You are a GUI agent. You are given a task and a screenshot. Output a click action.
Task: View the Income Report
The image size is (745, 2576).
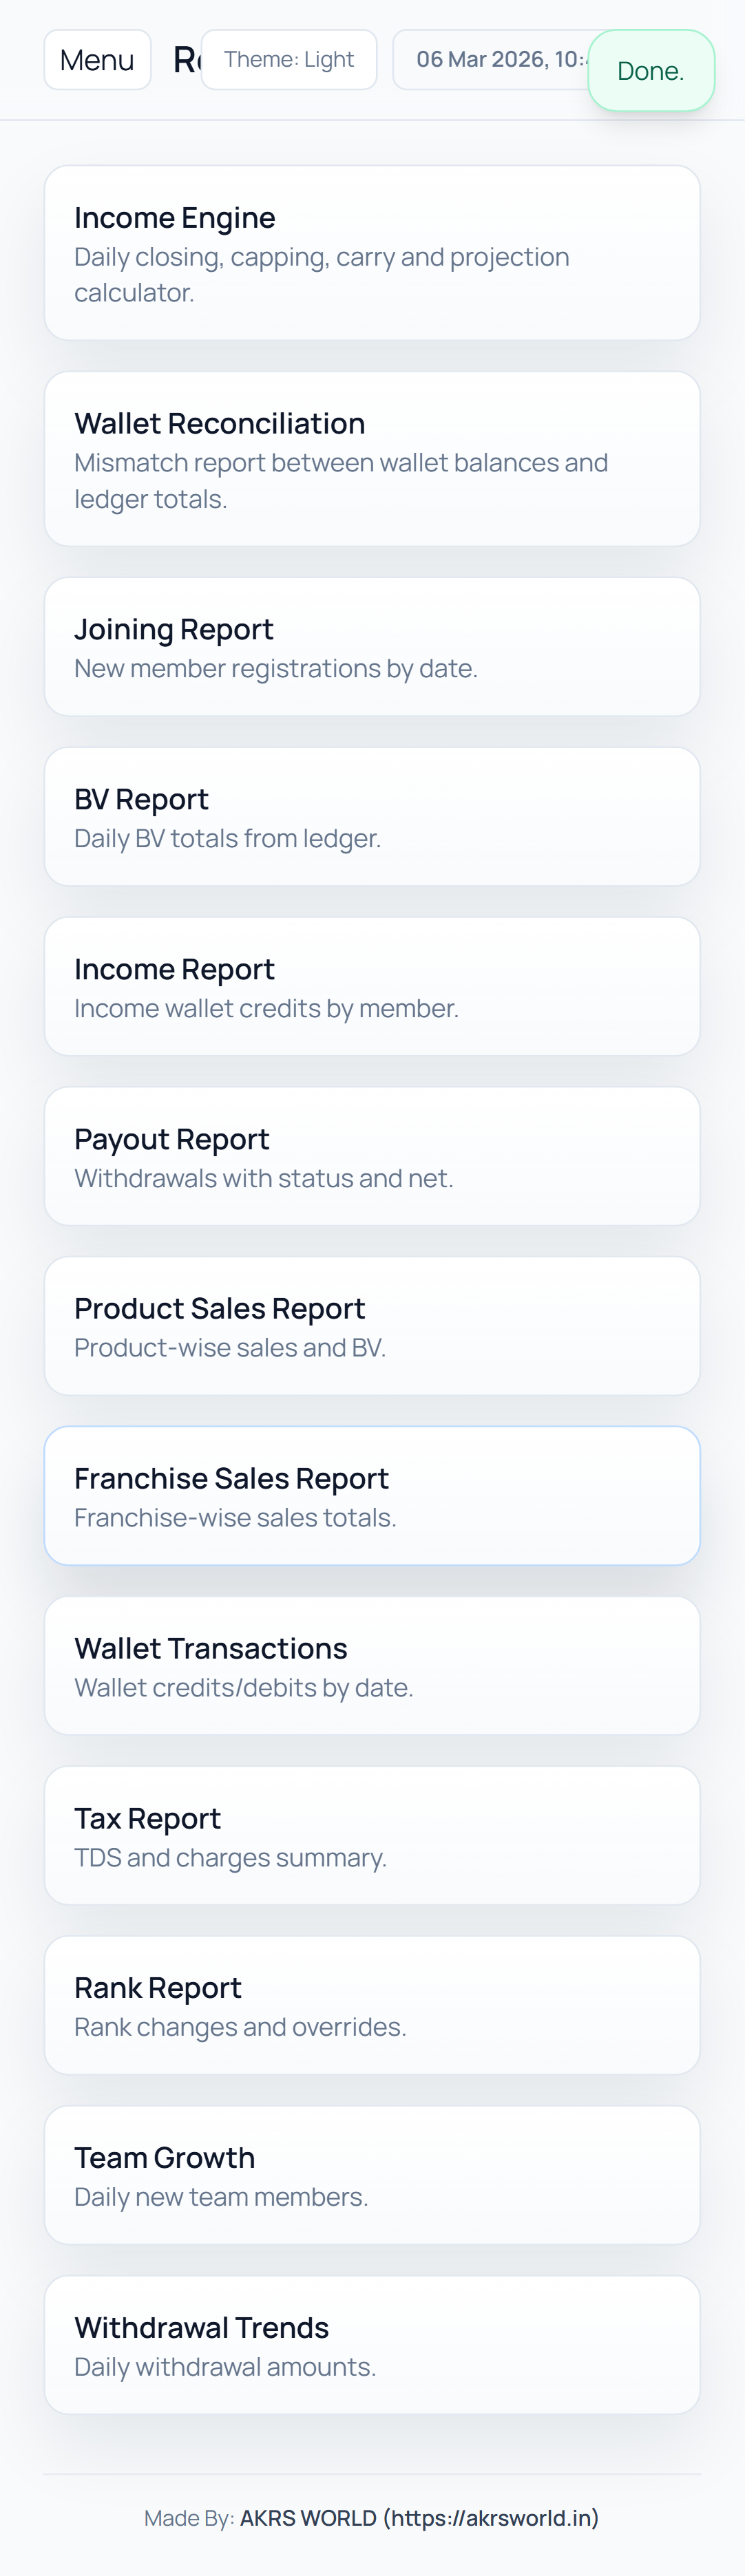click(372, 987)
